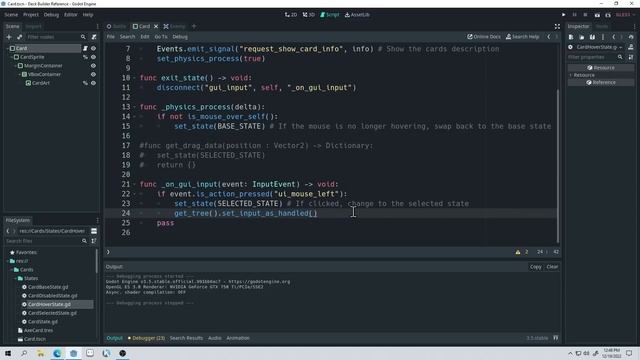Select the CardArt node
The height and width of the screenshot is (360, 640).
(40, 83)
